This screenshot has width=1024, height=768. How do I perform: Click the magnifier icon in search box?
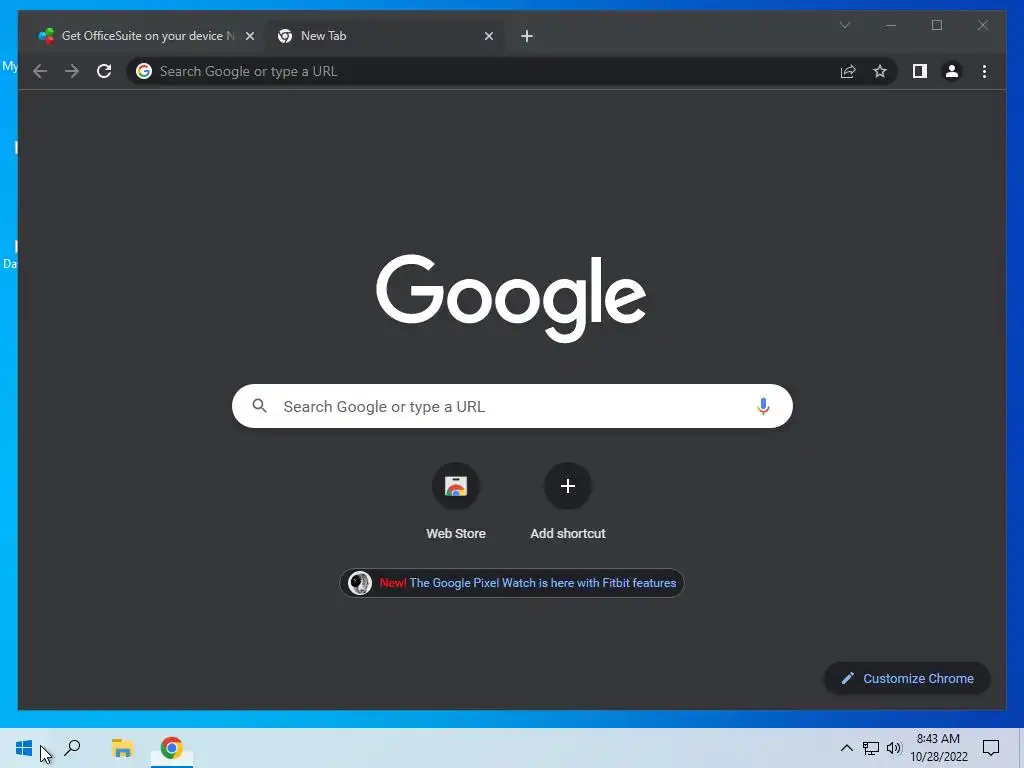(259, 406)
